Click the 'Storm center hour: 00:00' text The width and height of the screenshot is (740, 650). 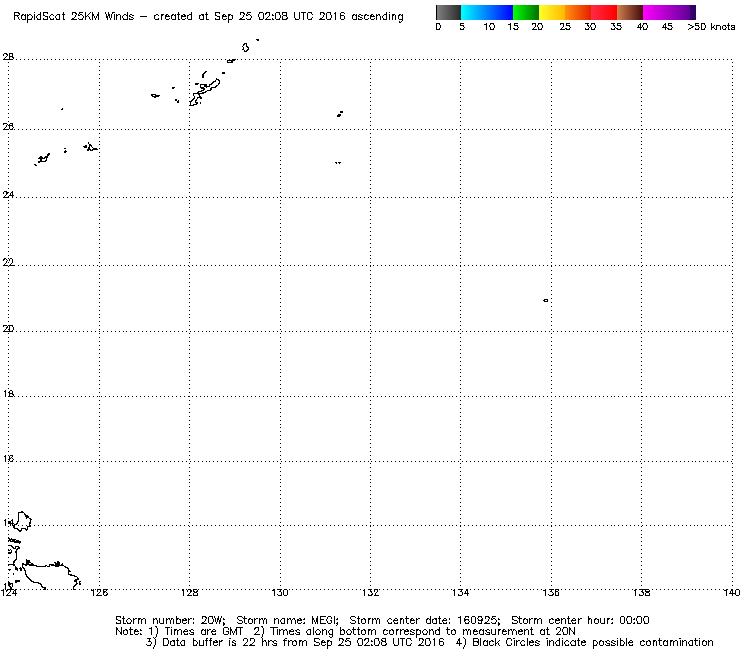click(x=580, y=620)
